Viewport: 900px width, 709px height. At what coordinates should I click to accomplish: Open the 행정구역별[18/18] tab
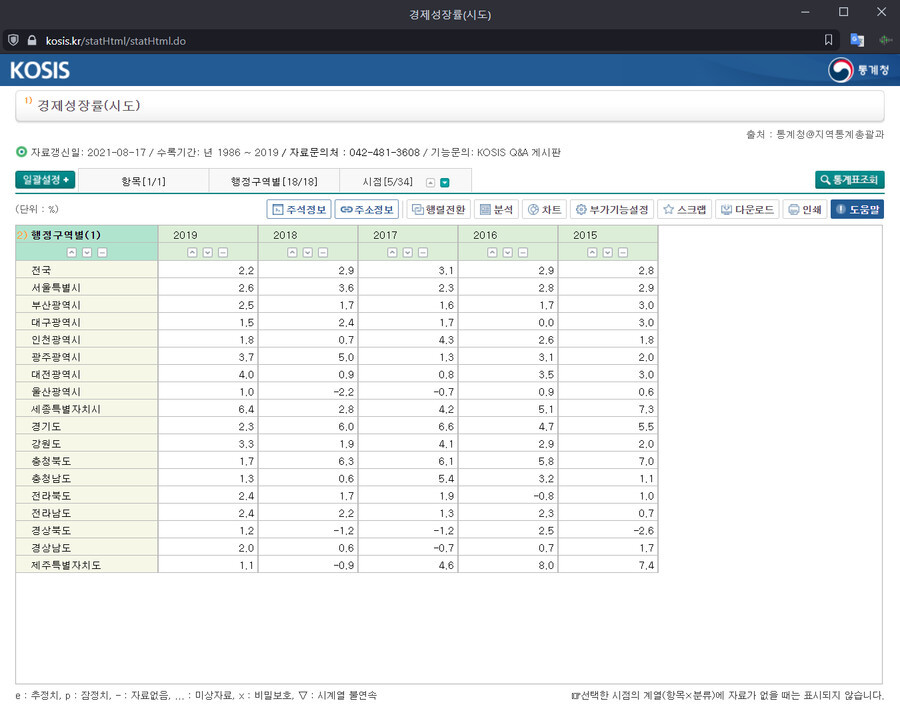274,181
